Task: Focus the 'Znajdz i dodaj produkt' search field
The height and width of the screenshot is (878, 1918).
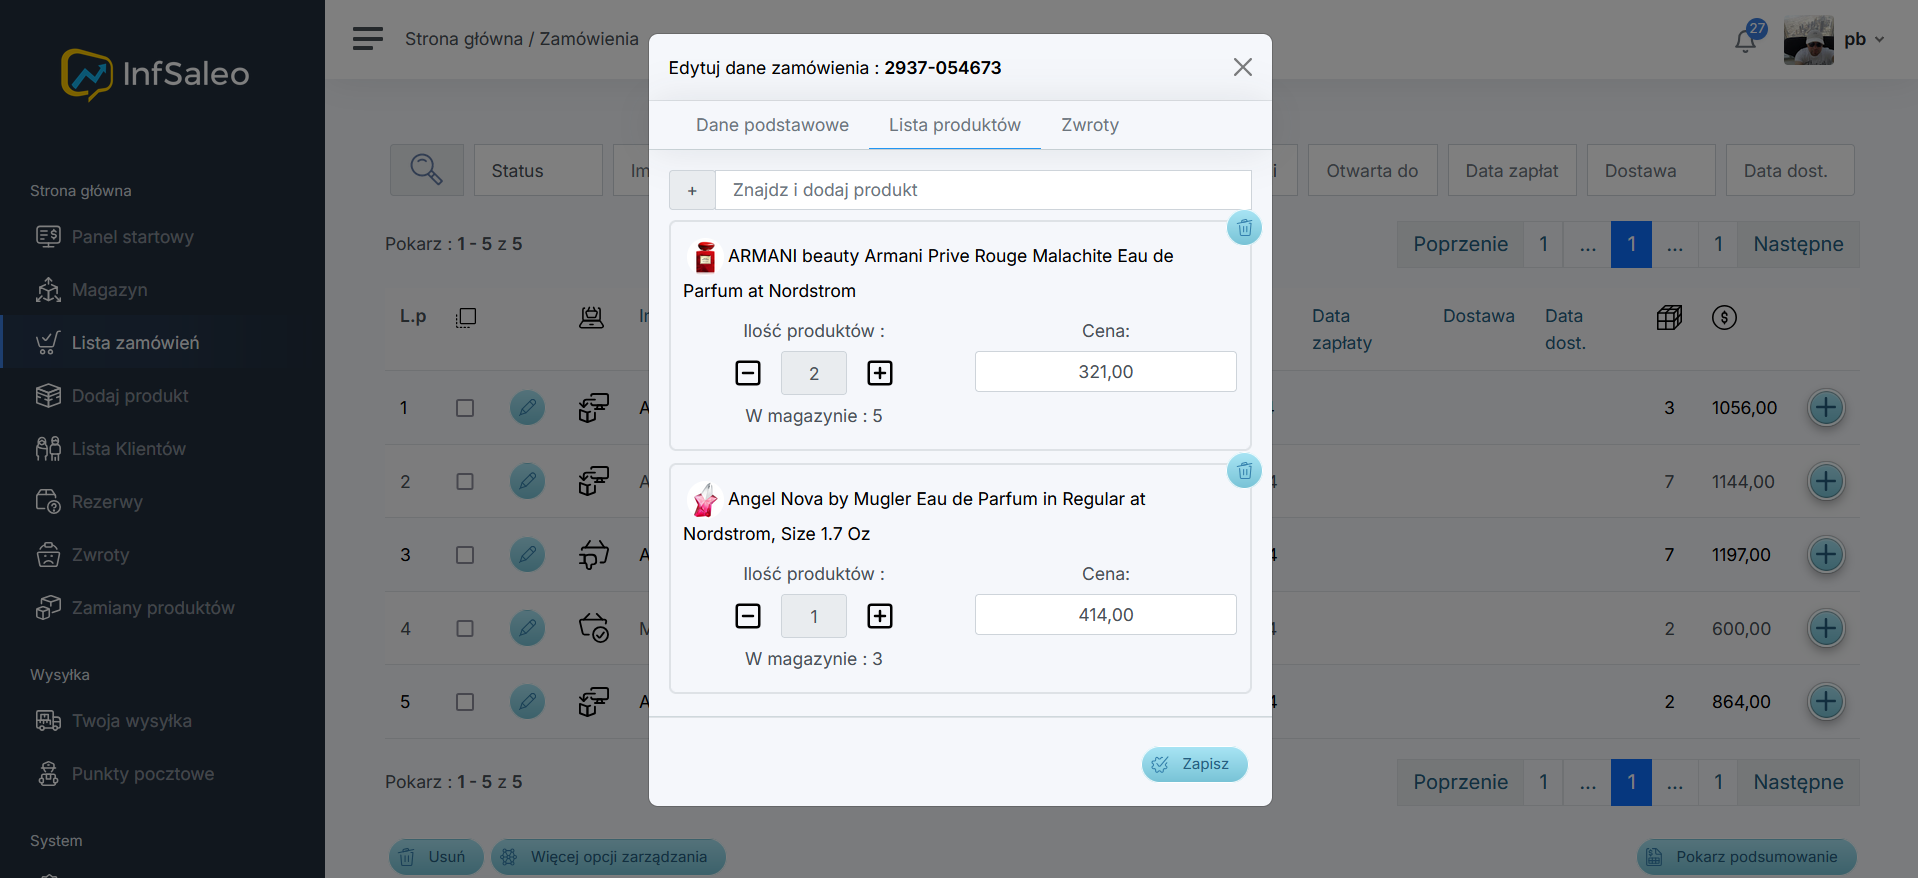Action: (983, 190)
